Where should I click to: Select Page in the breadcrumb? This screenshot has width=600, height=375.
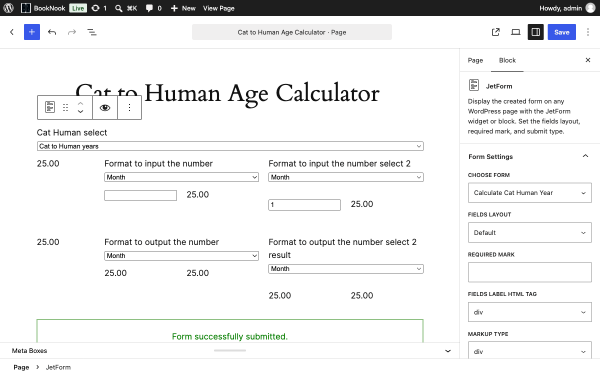point(21,367)
